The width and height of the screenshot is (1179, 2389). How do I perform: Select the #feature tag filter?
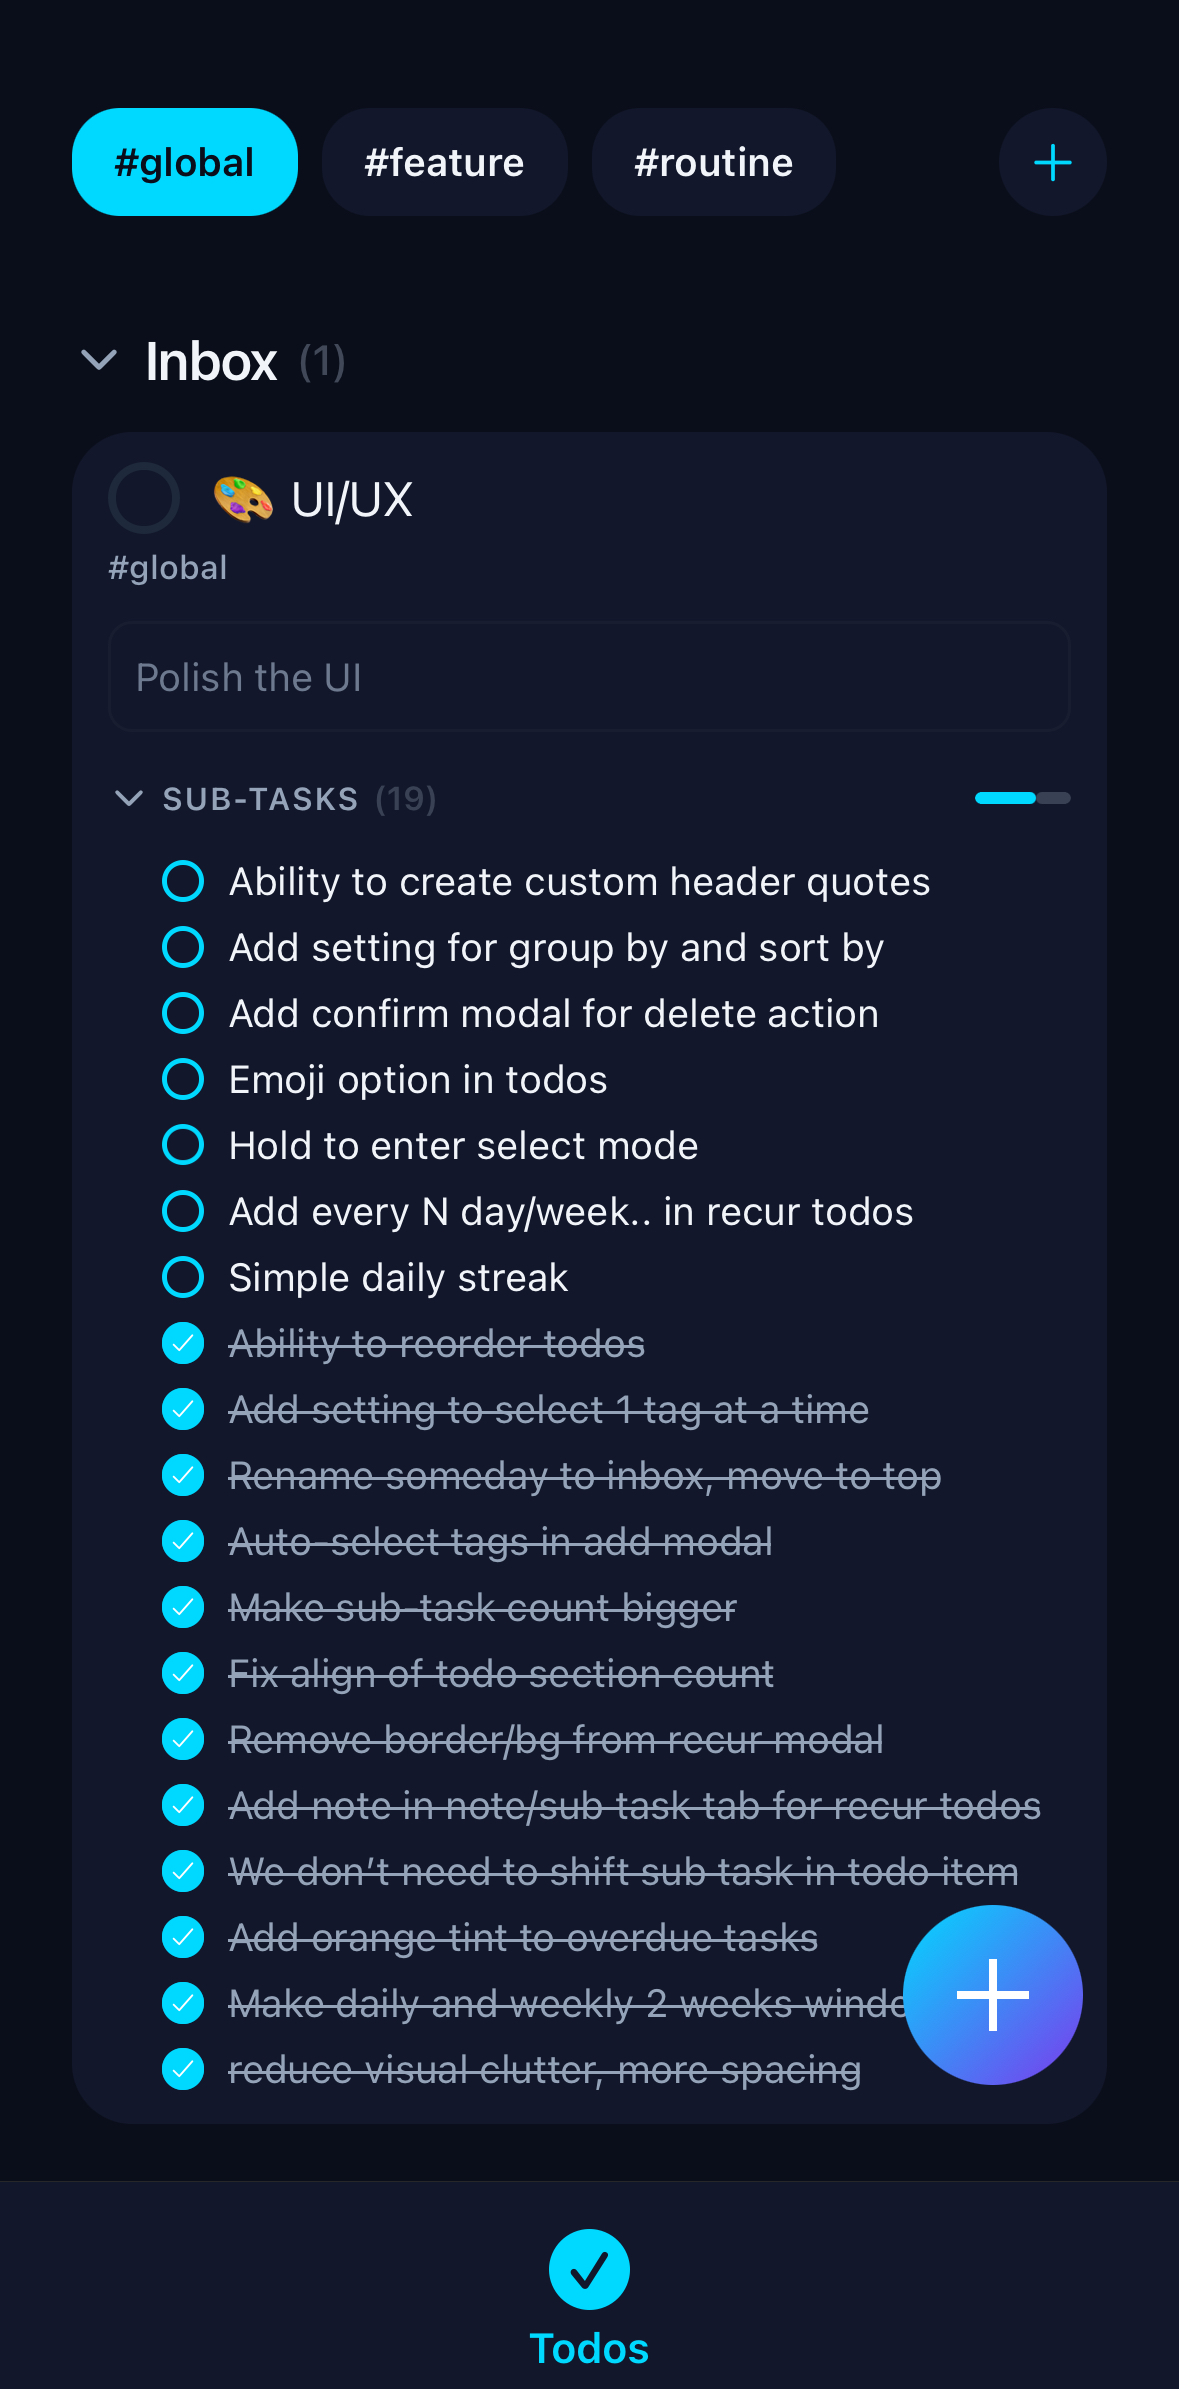444,162
